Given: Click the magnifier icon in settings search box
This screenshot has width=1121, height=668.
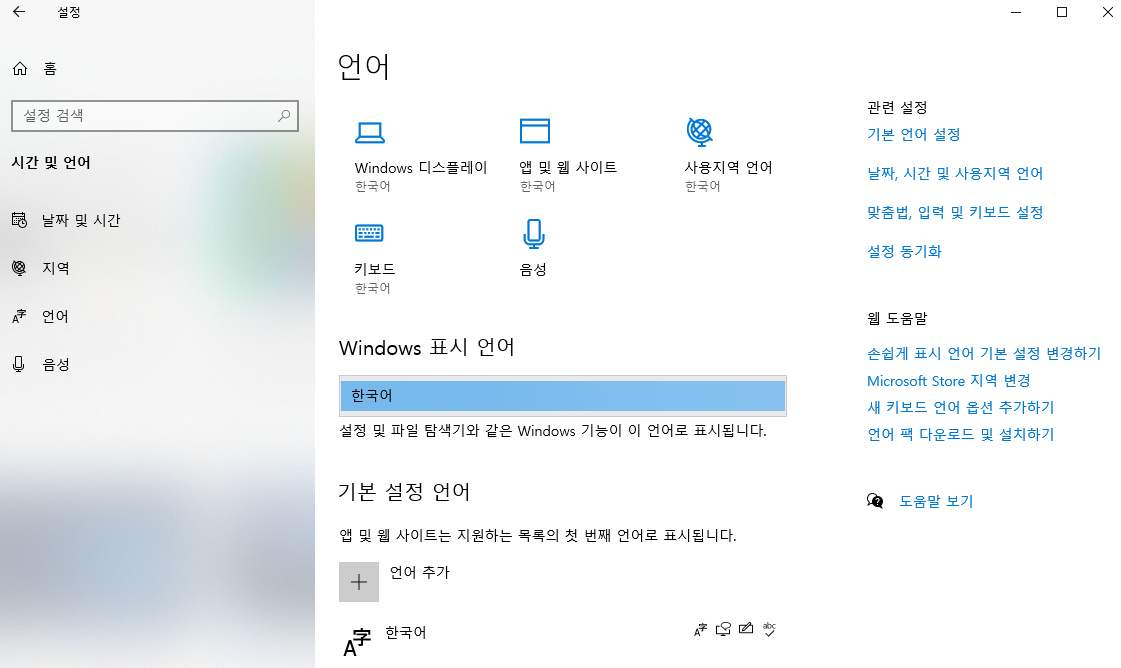Looking at the screenshot, I should (x=284, y=115).
